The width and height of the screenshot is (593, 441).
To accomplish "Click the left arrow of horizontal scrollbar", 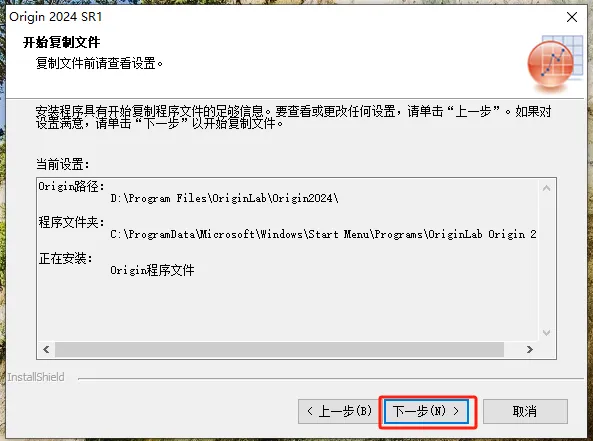I will 46,349.
